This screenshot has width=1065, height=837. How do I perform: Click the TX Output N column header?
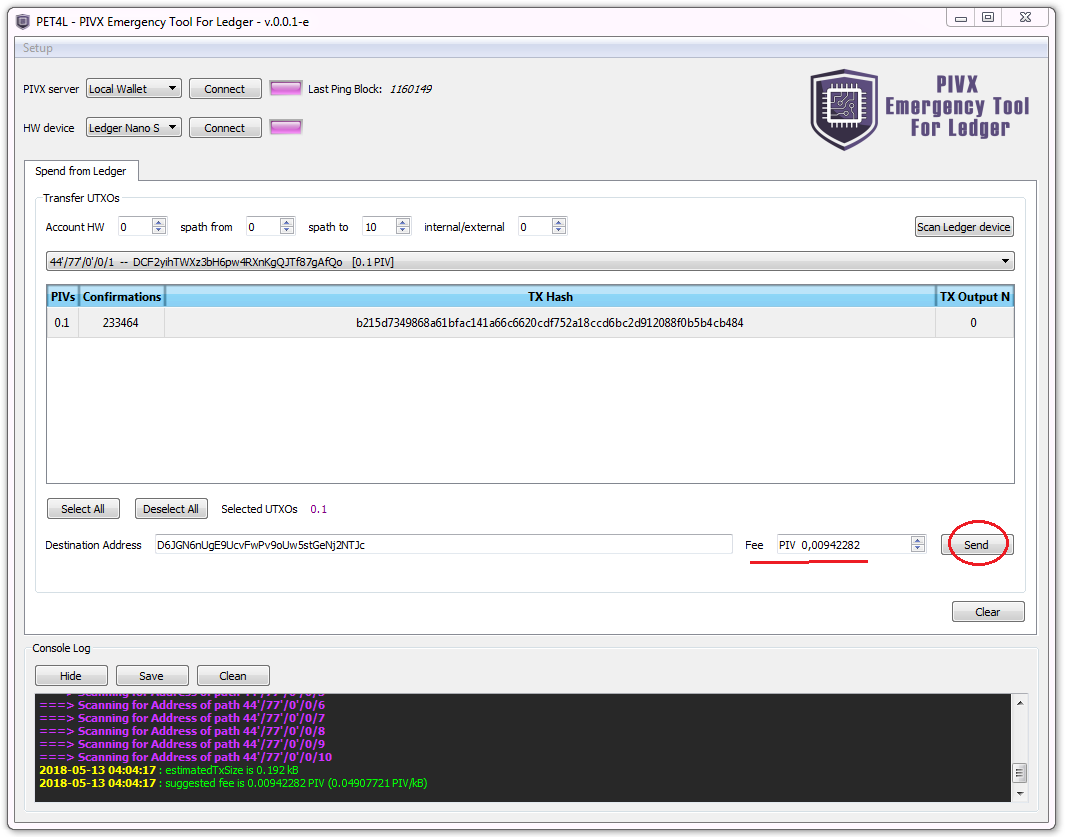click(x=975, y=297)
